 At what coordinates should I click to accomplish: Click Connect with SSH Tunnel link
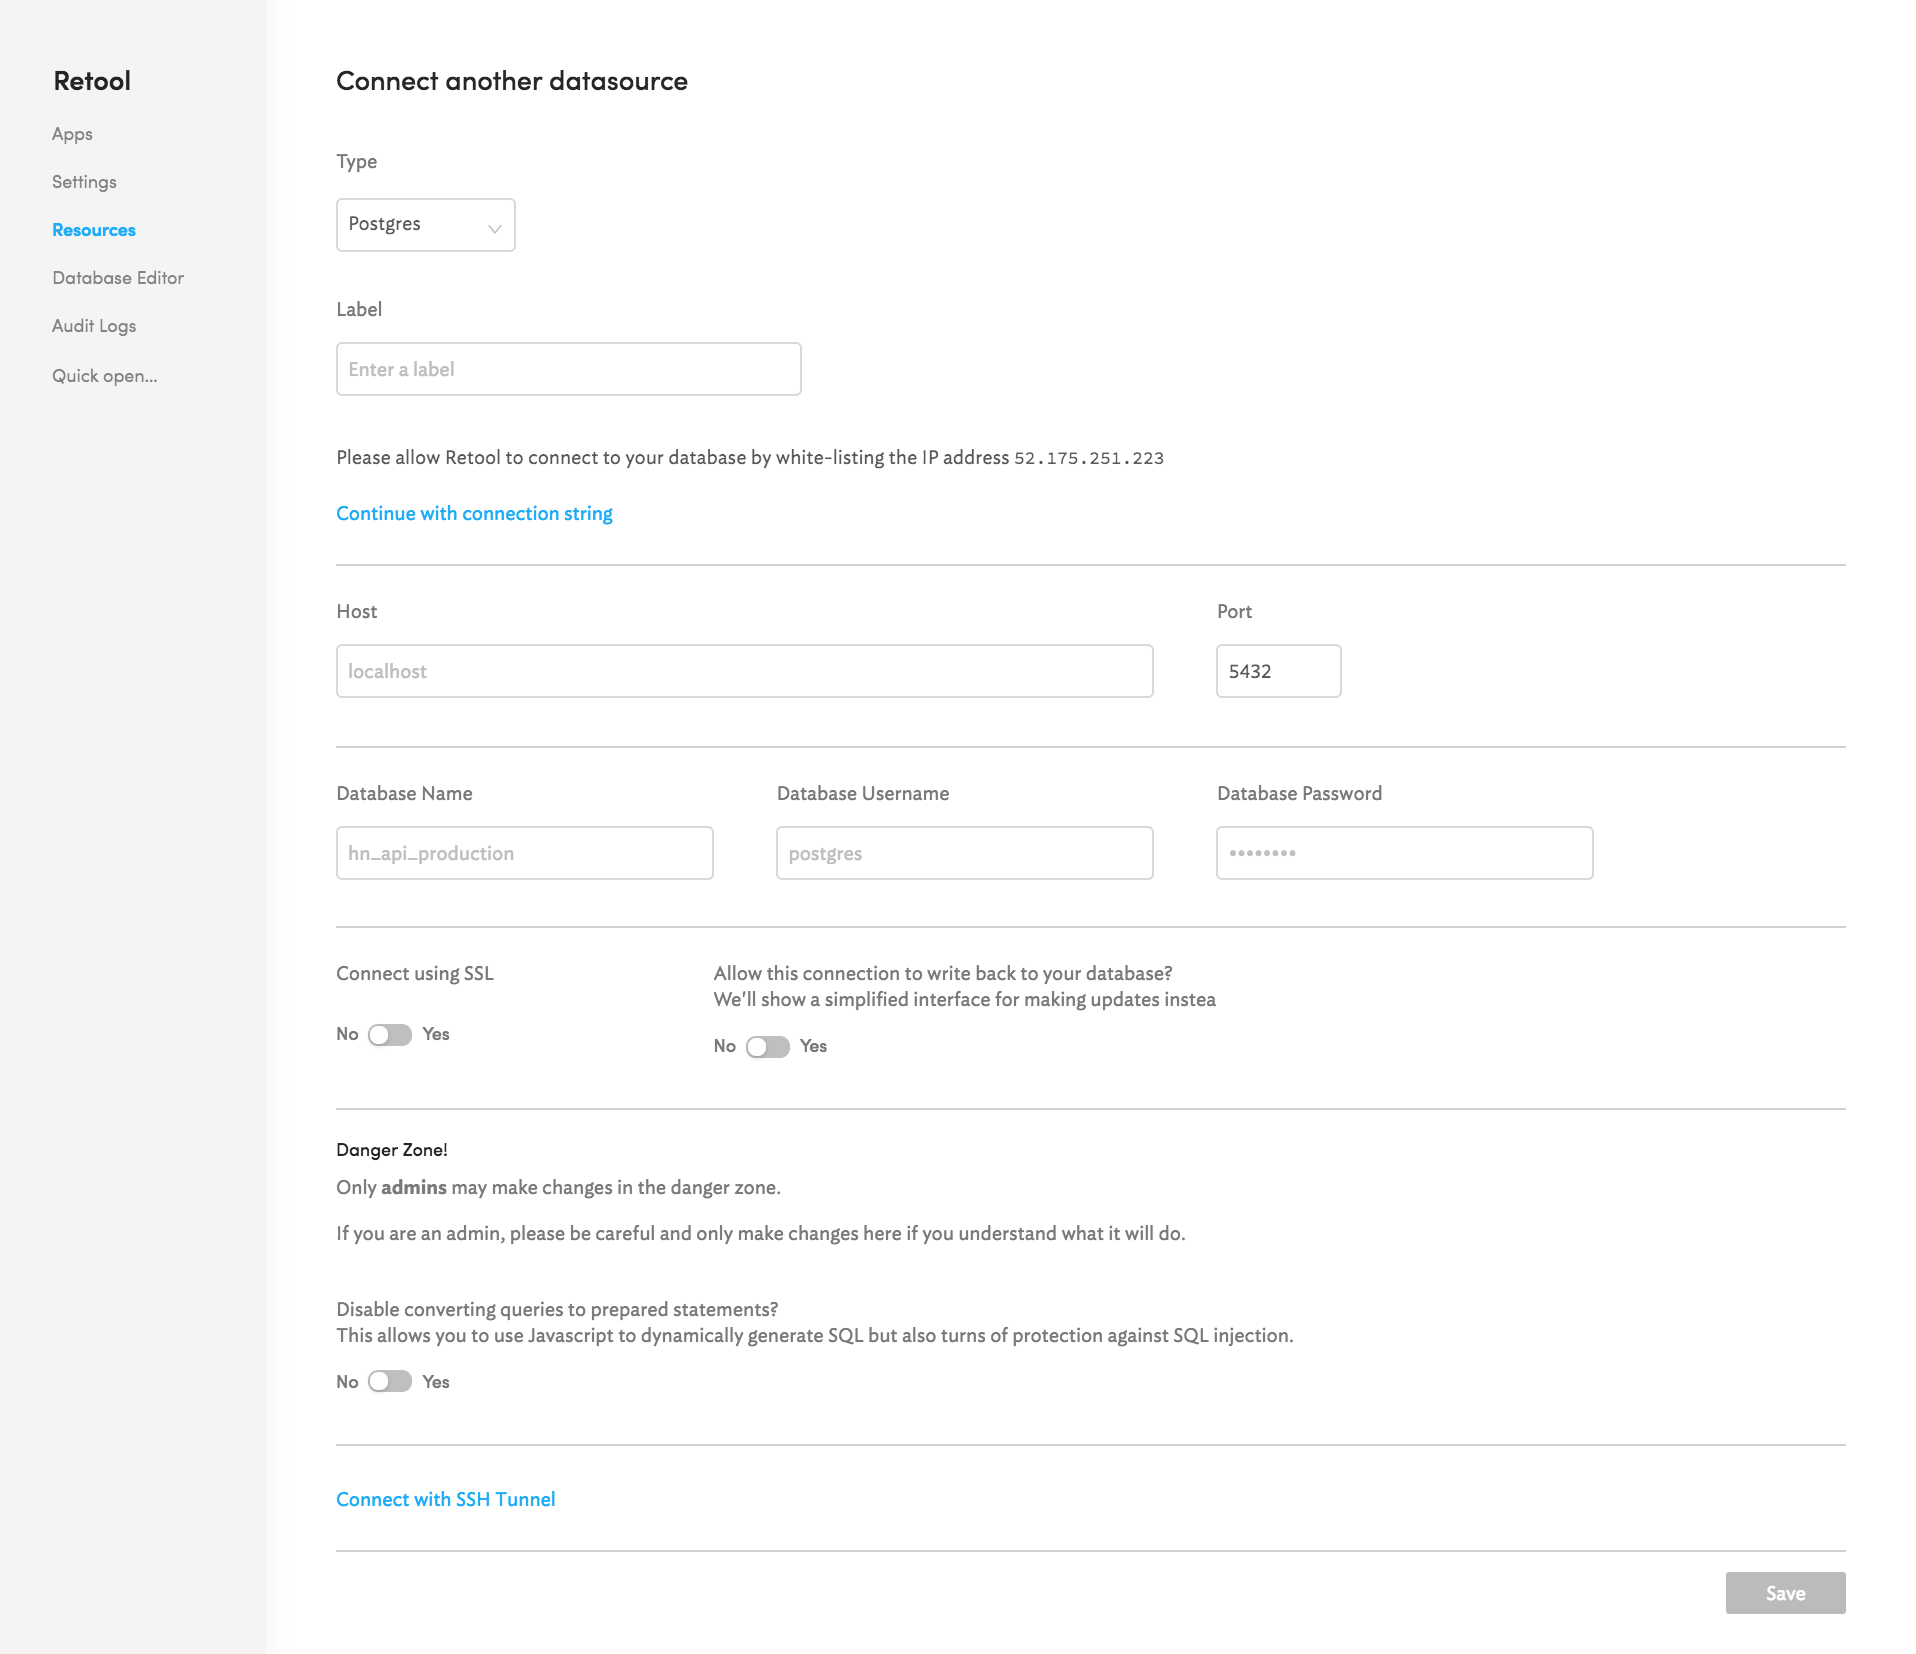click(x=446, y=1499)
